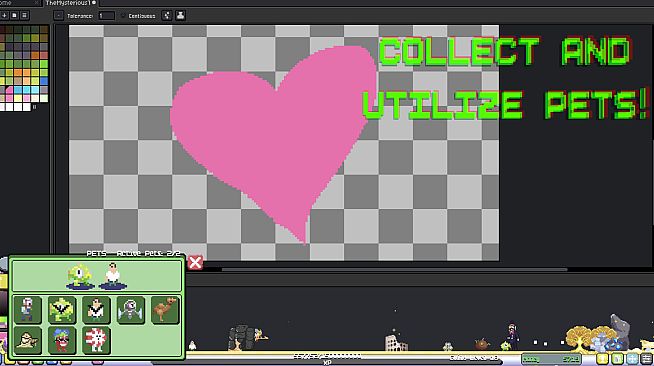Viewport: 654px width, 366px height.
Task: Pick the bright green swatch at palette right edge
Action: pyautogui.click(x=44, y=64)
